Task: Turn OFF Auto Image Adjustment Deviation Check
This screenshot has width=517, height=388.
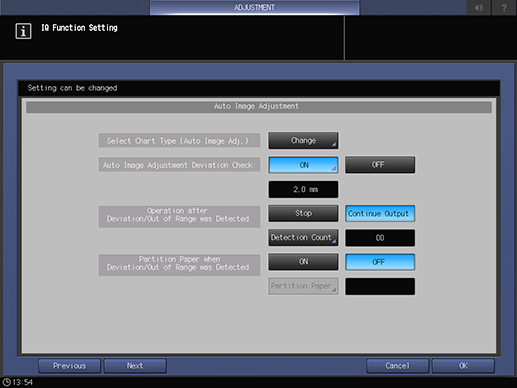Action: pyautogui.click(x=380, y=165)
